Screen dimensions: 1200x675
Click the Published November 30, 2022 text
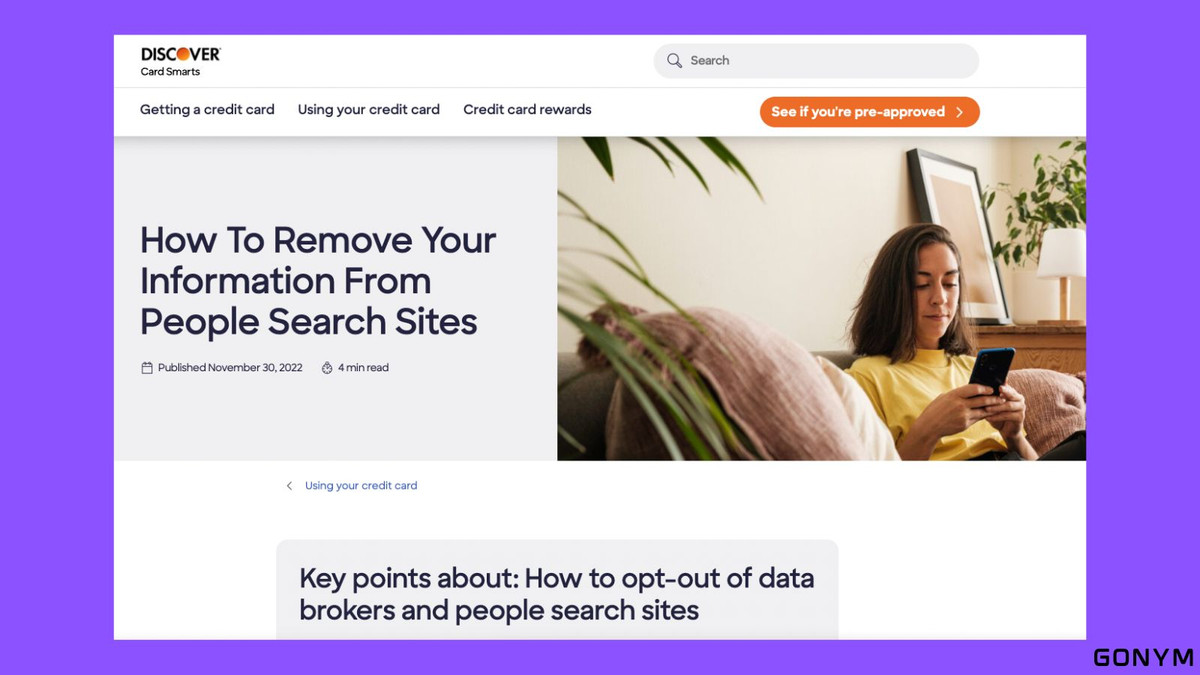click(230, 368)
